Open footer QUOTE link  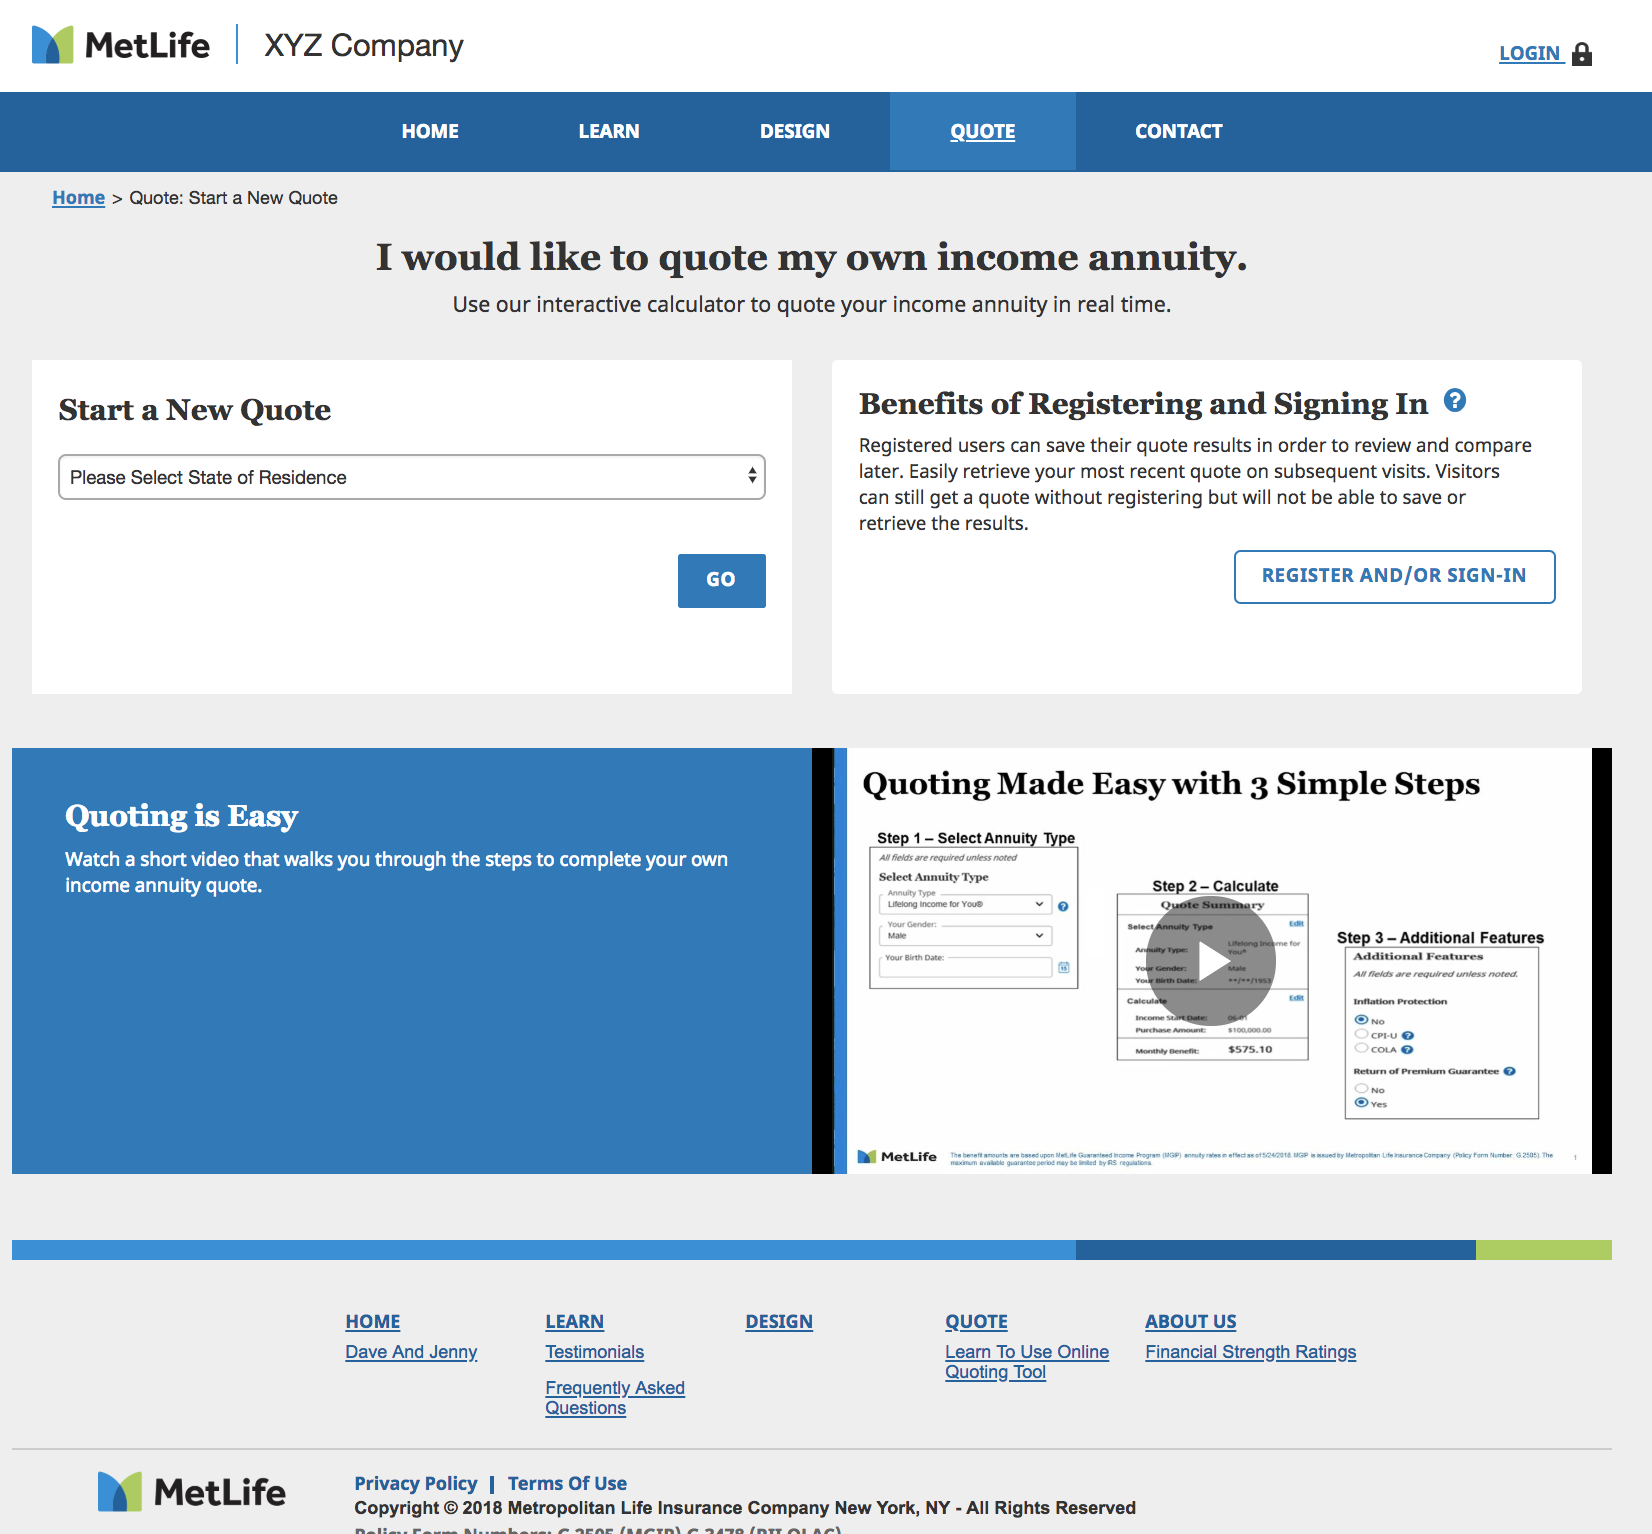point(977,1322)
